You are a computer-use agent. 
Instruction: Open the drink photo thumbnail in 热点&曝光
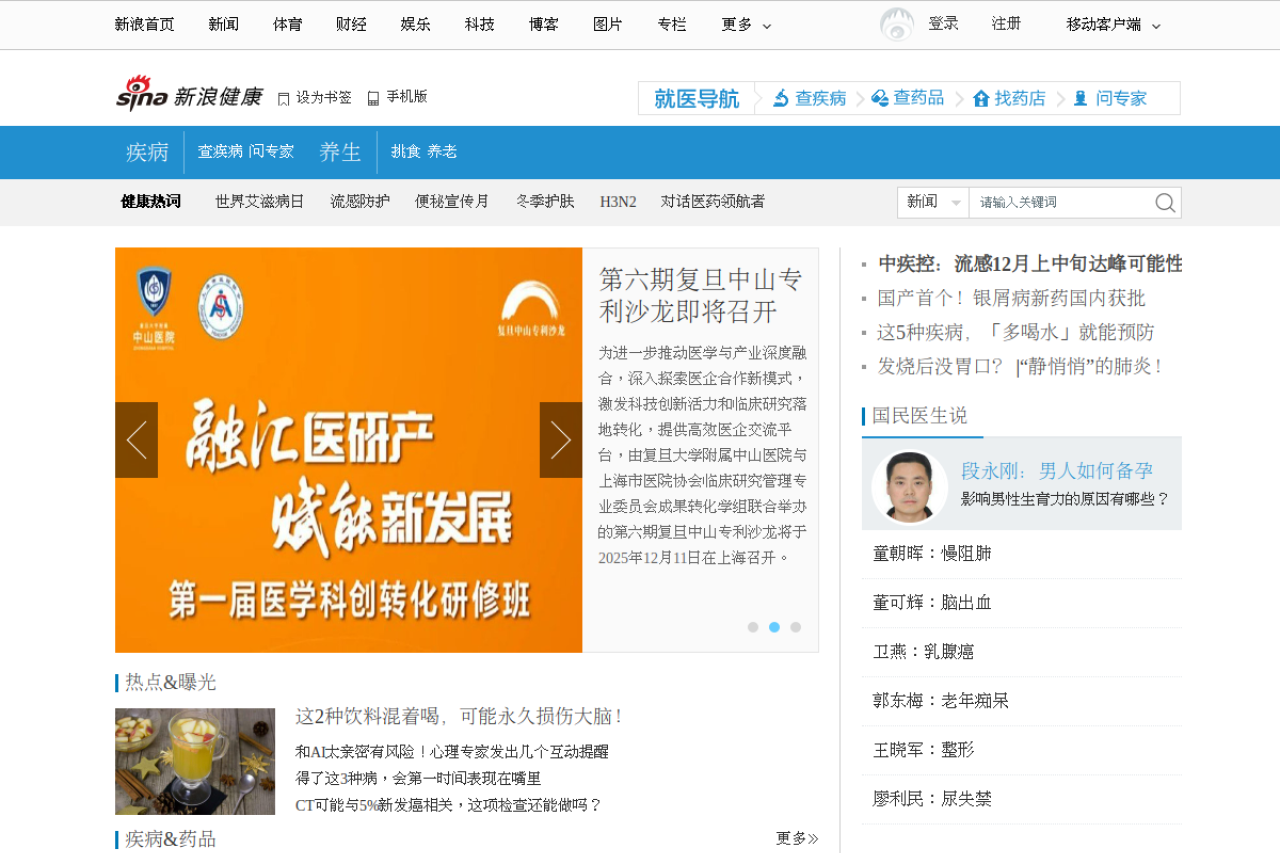(x=195, y=762)
